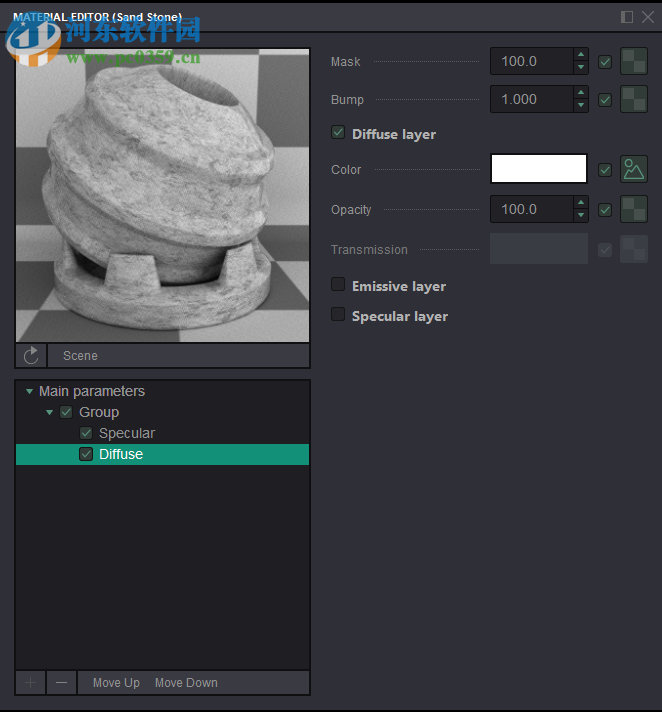
Task: Collapse the Main parameters tree node
Action: [30, 391]
